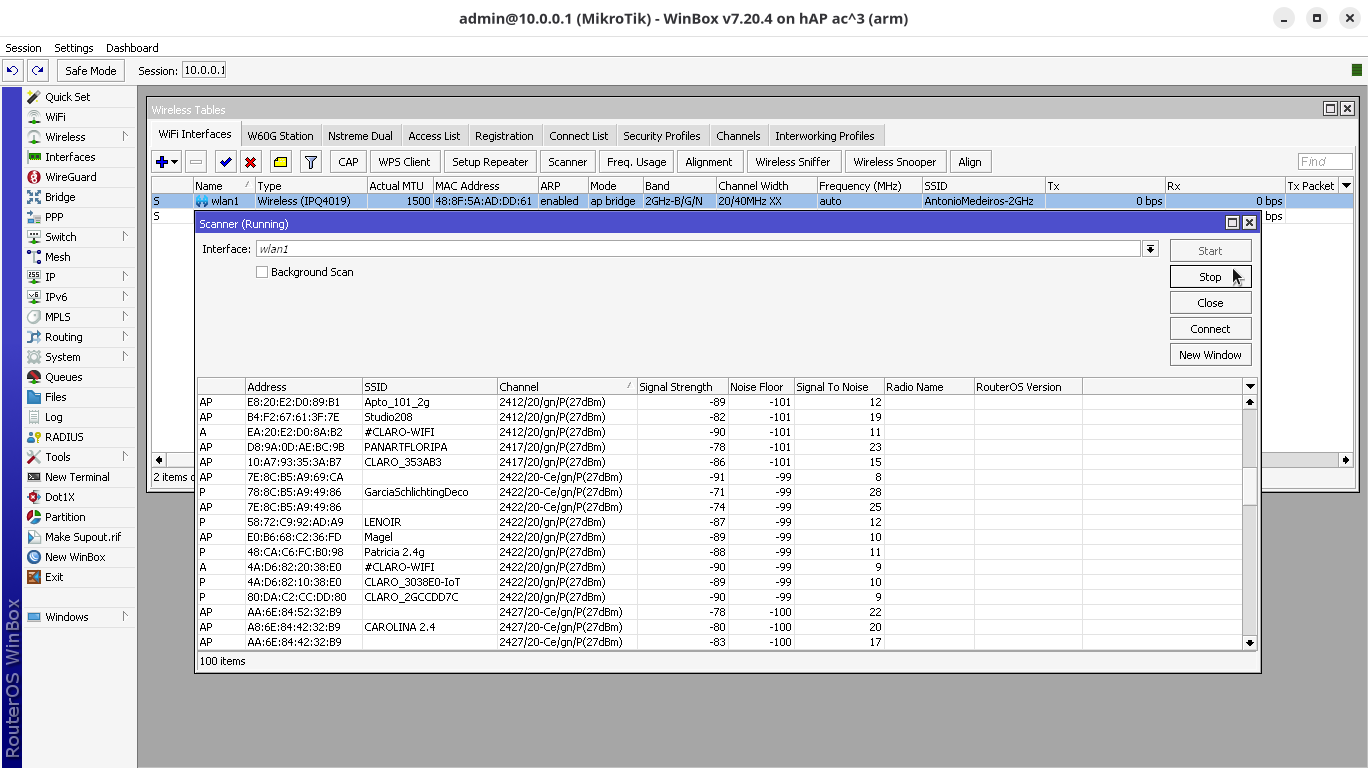Open the Settings menu
This screenshot has height=768, width=1368.
point(73,48)
